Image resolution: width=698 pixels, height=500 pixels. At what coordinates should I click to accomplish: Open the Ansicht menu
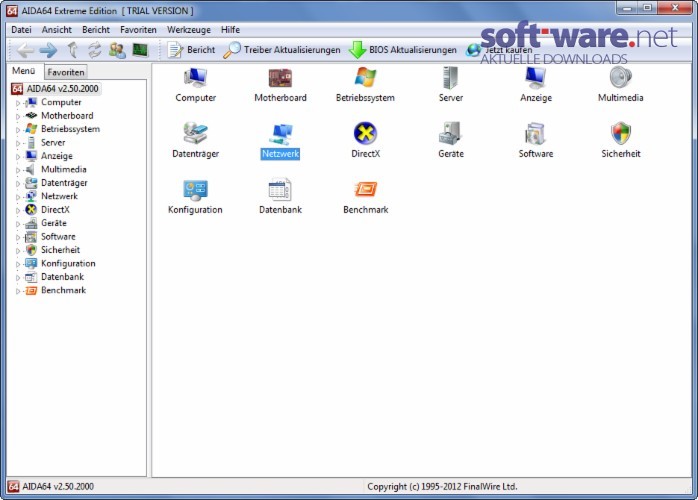pyautogui.click(x=57, y=30)
